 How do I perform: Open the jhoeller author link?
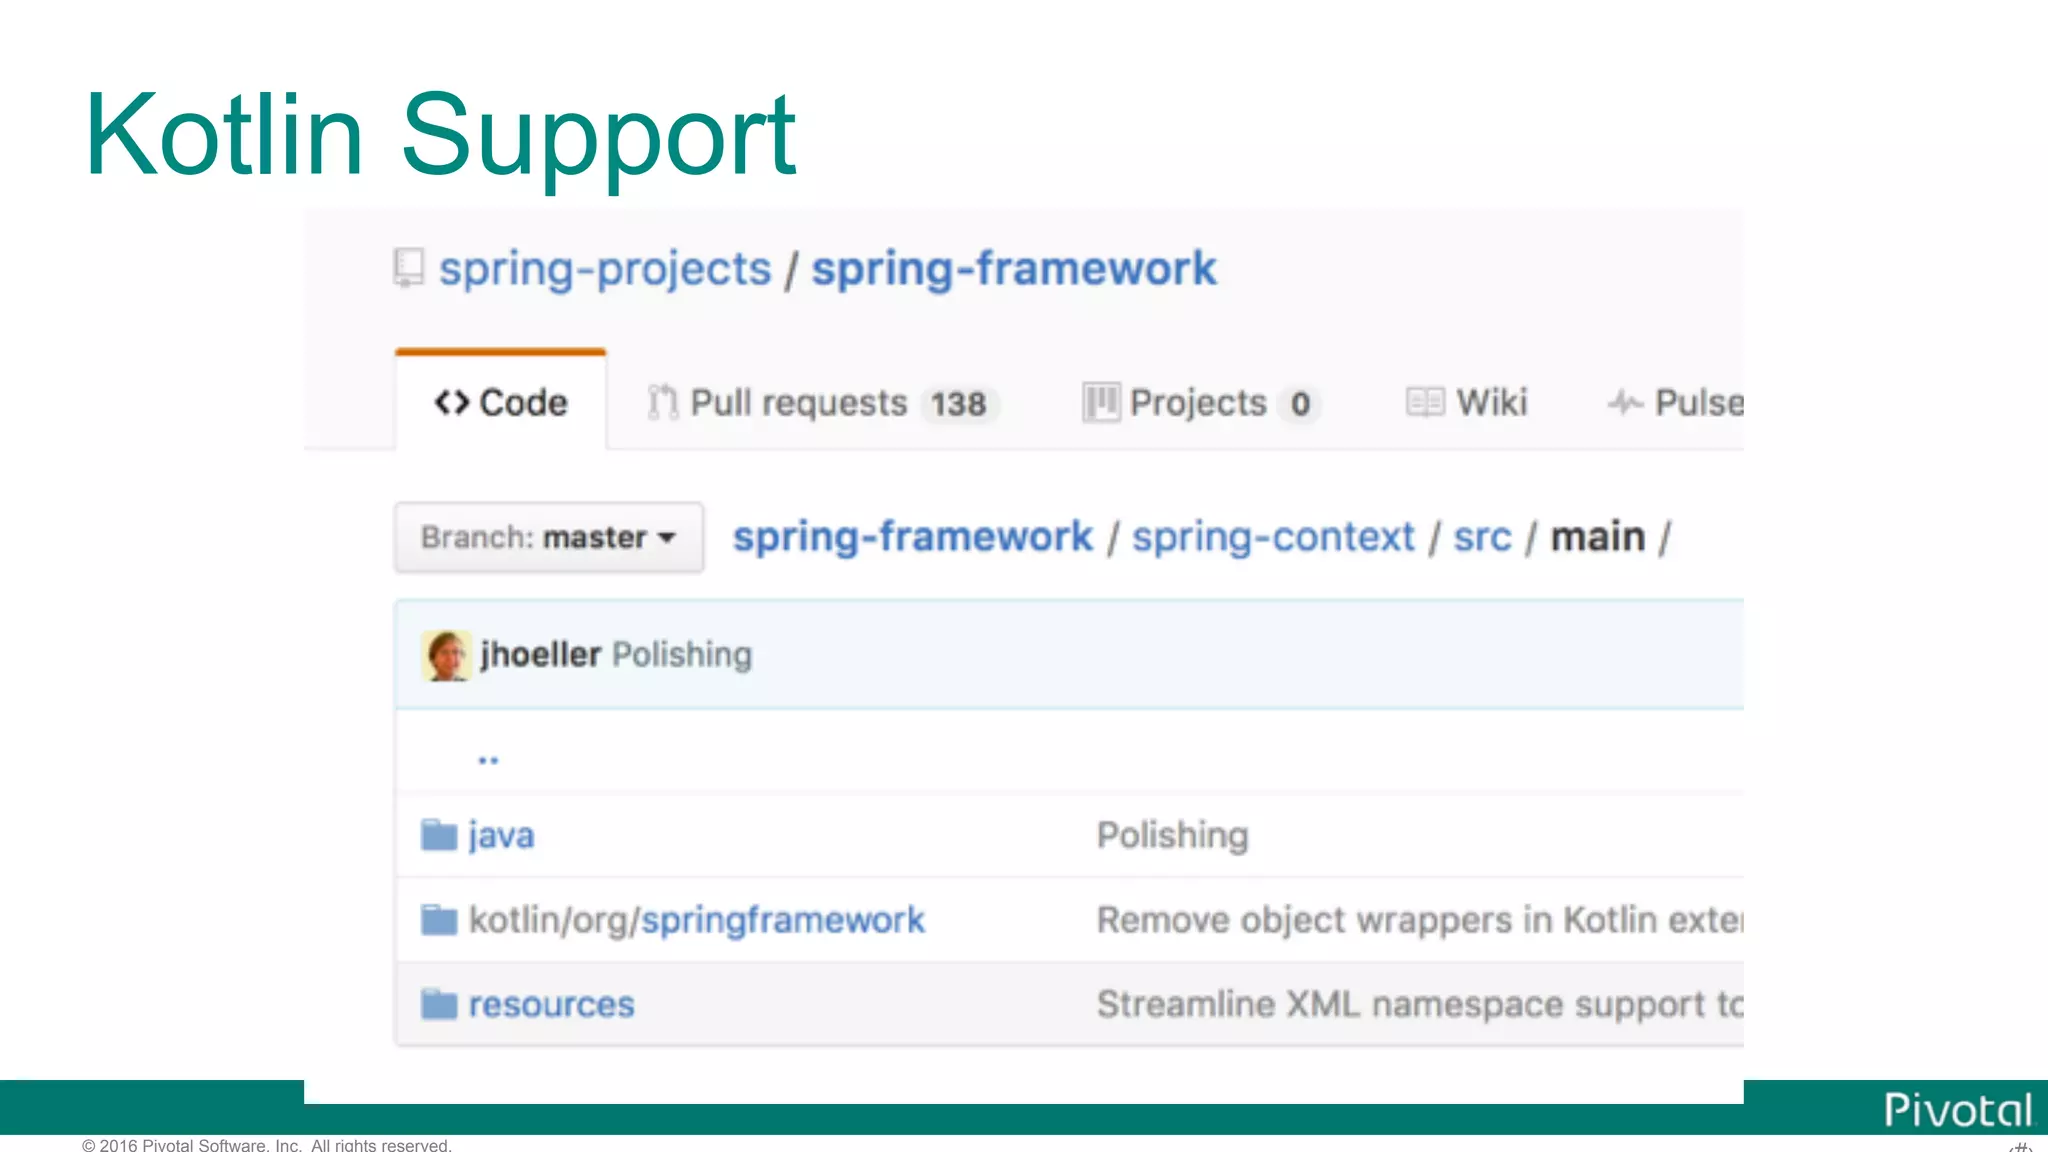coord(540,655)
